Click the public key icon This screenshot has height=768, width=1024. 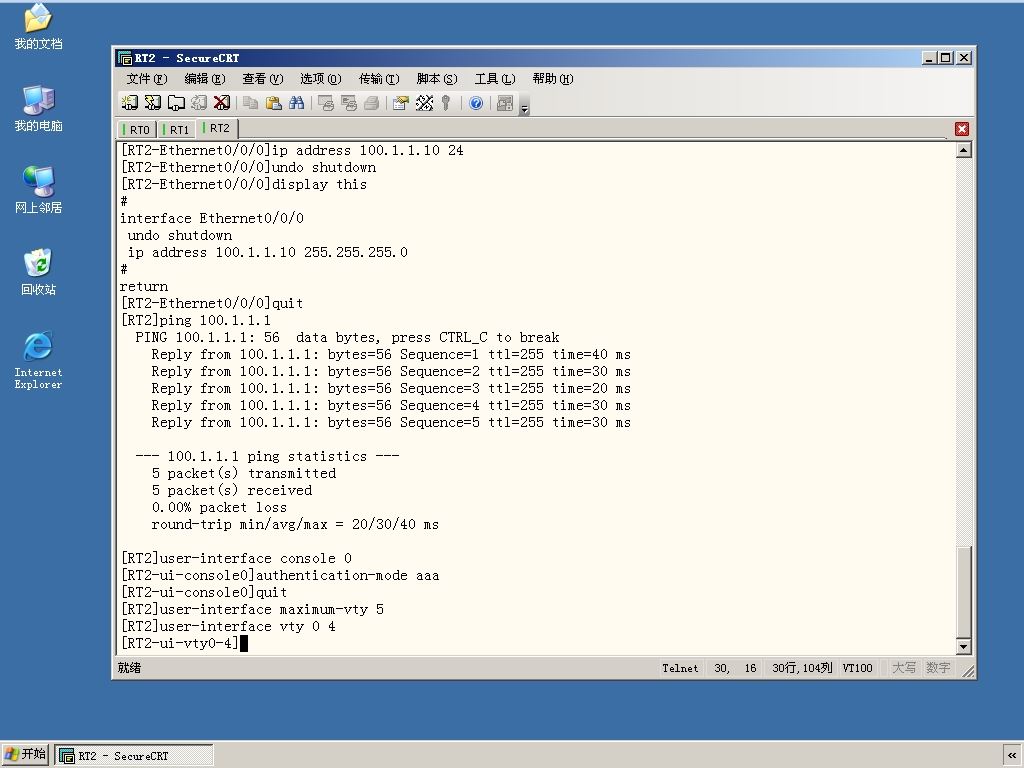click(446, 103)
